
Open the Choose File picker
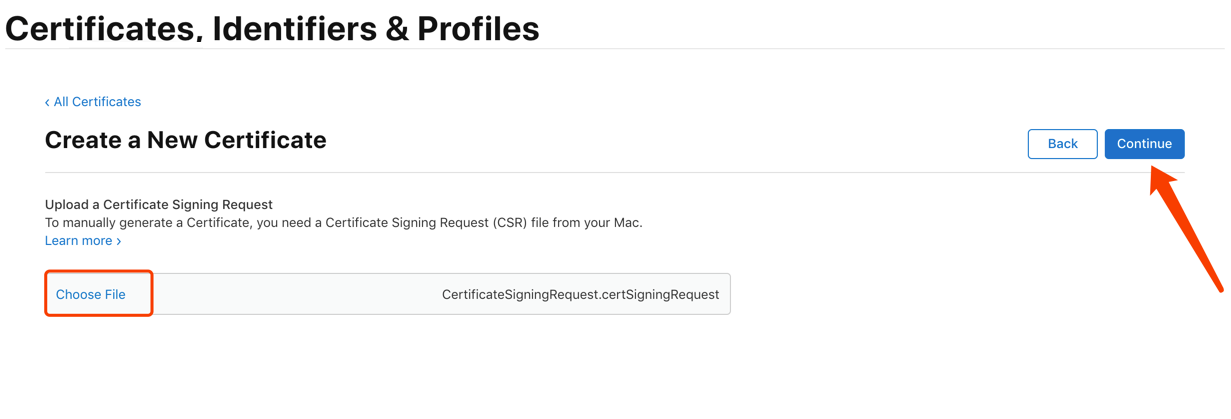(91, 294)
